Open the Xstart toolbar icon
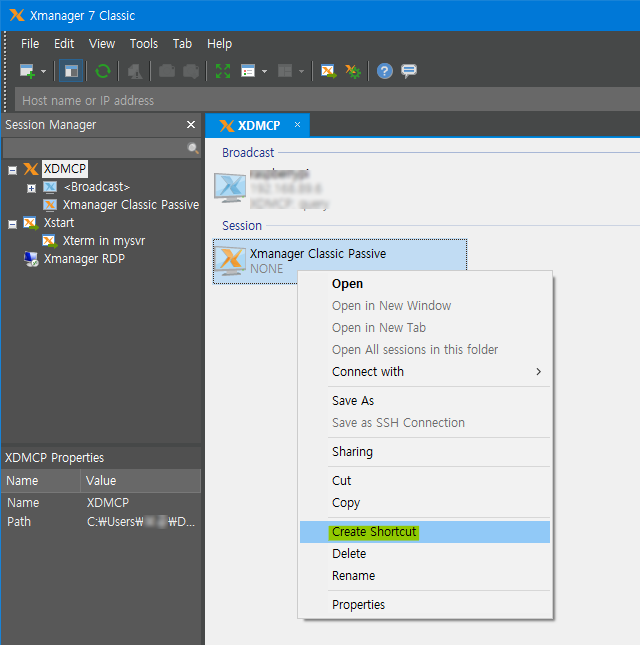Screen dimensions: 640x645 [x=328, y=71]
